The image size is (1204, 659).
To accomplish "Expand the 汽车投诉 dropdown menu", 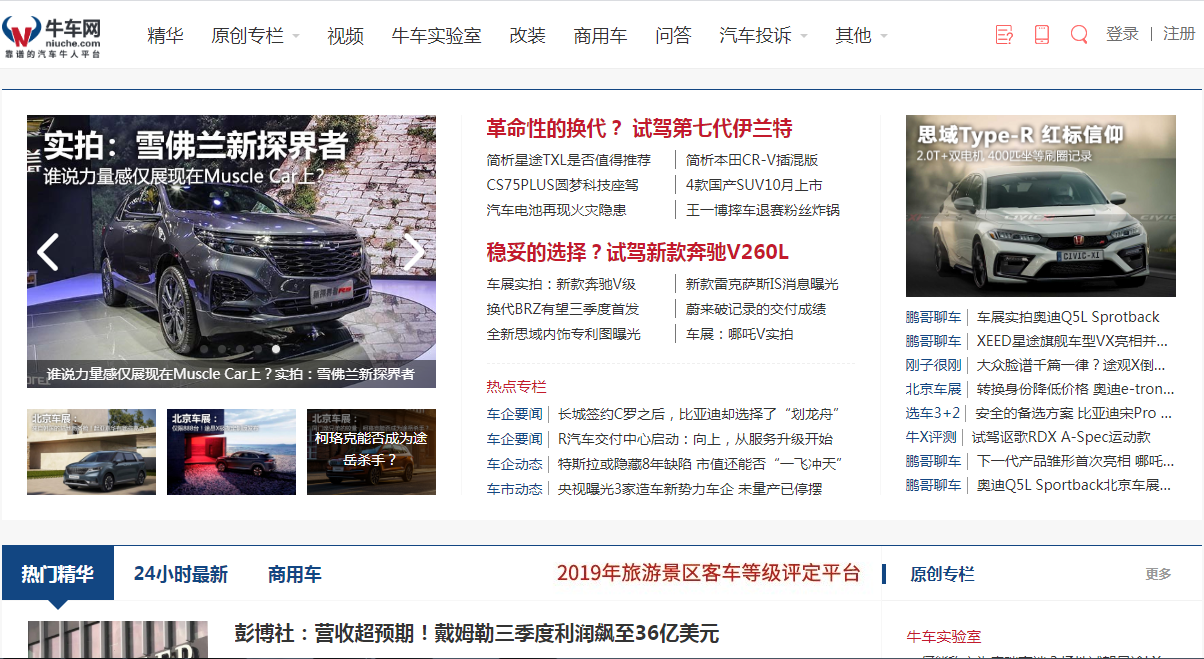I will [x=763, y=36].
